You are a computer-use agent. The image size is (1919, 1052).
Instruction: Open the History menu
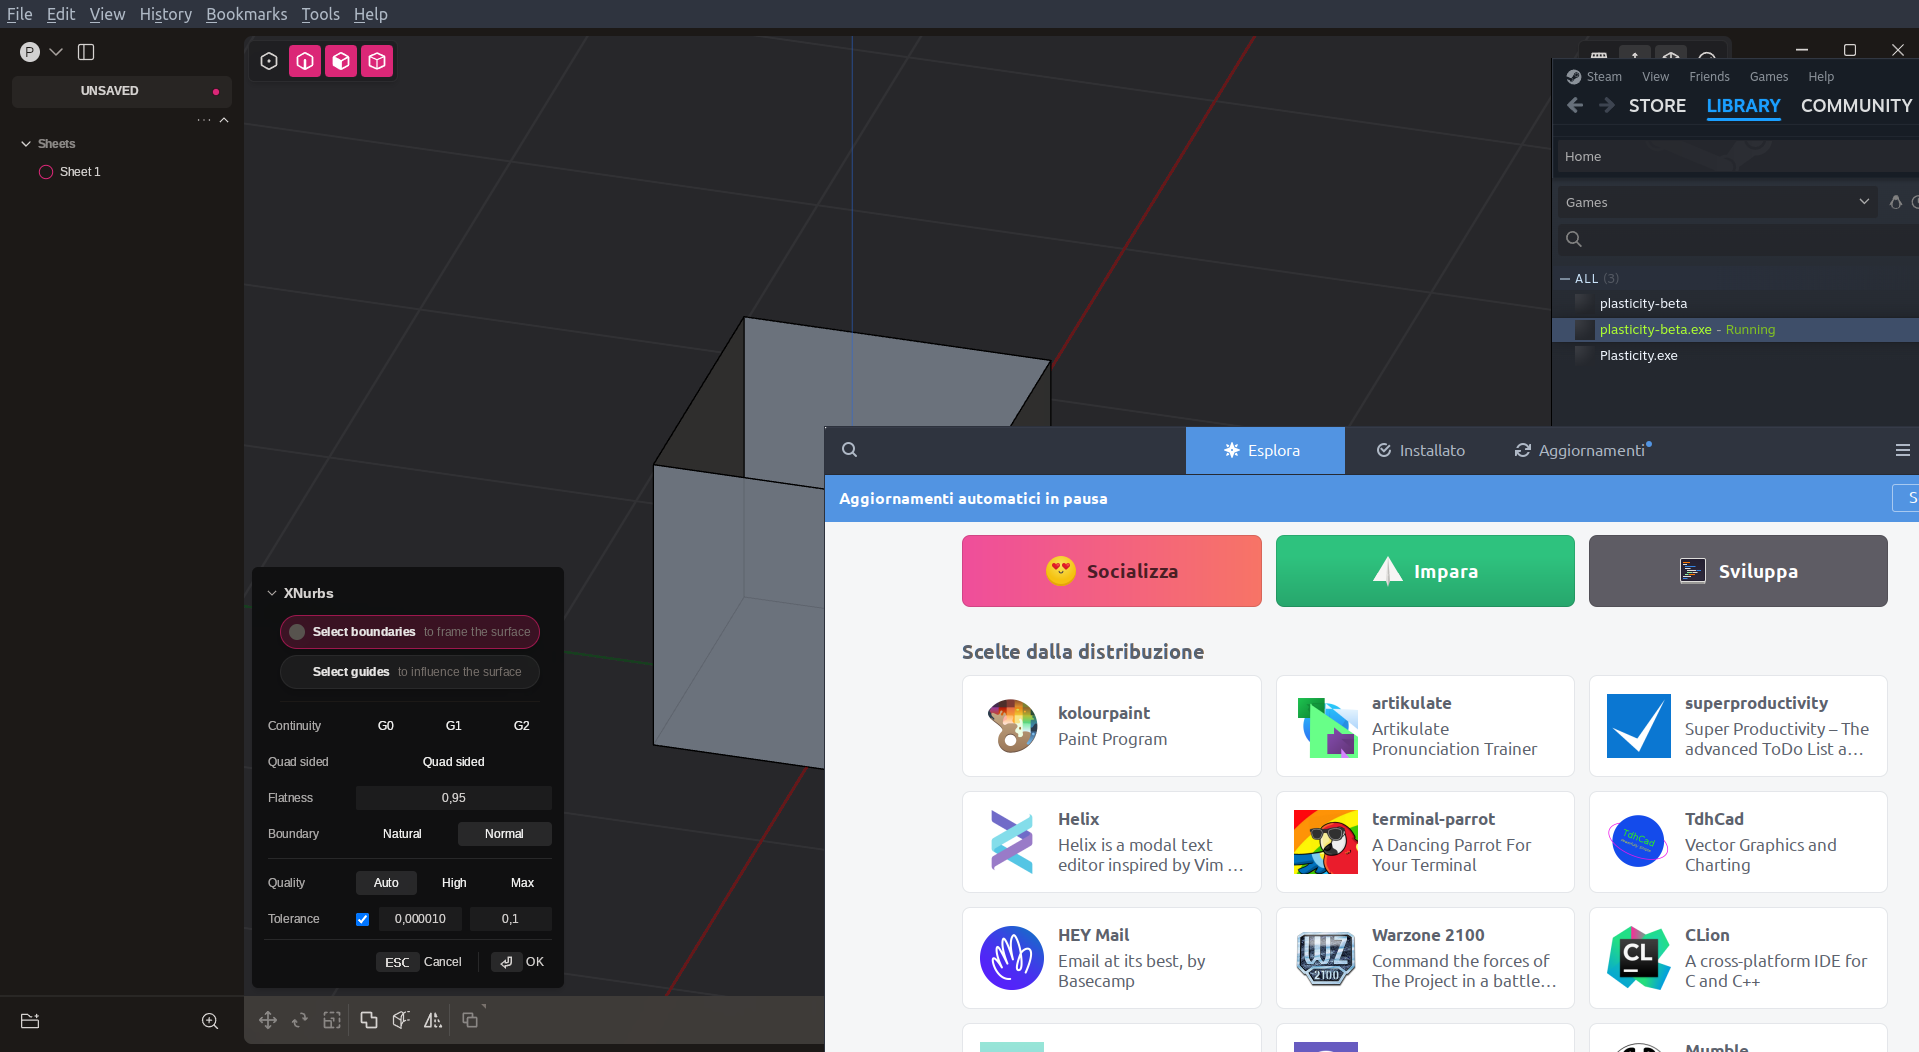(x=165, y=14)
